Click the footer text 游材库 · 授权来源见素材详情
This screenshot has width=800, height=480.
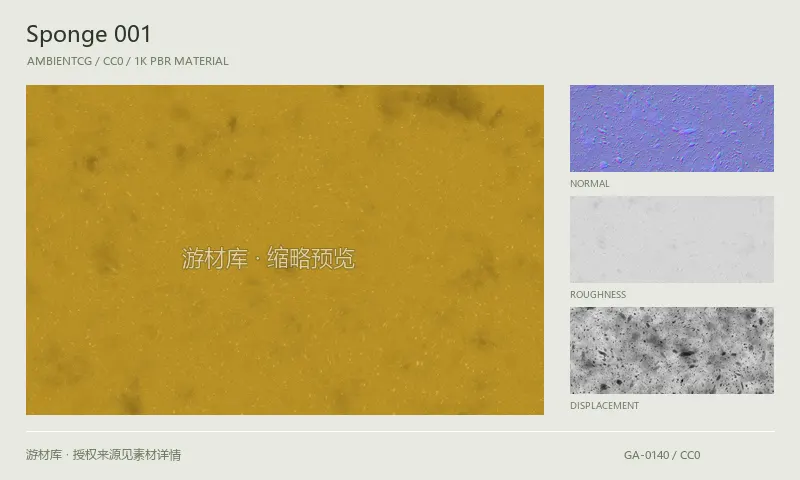[x=104, y=454]
